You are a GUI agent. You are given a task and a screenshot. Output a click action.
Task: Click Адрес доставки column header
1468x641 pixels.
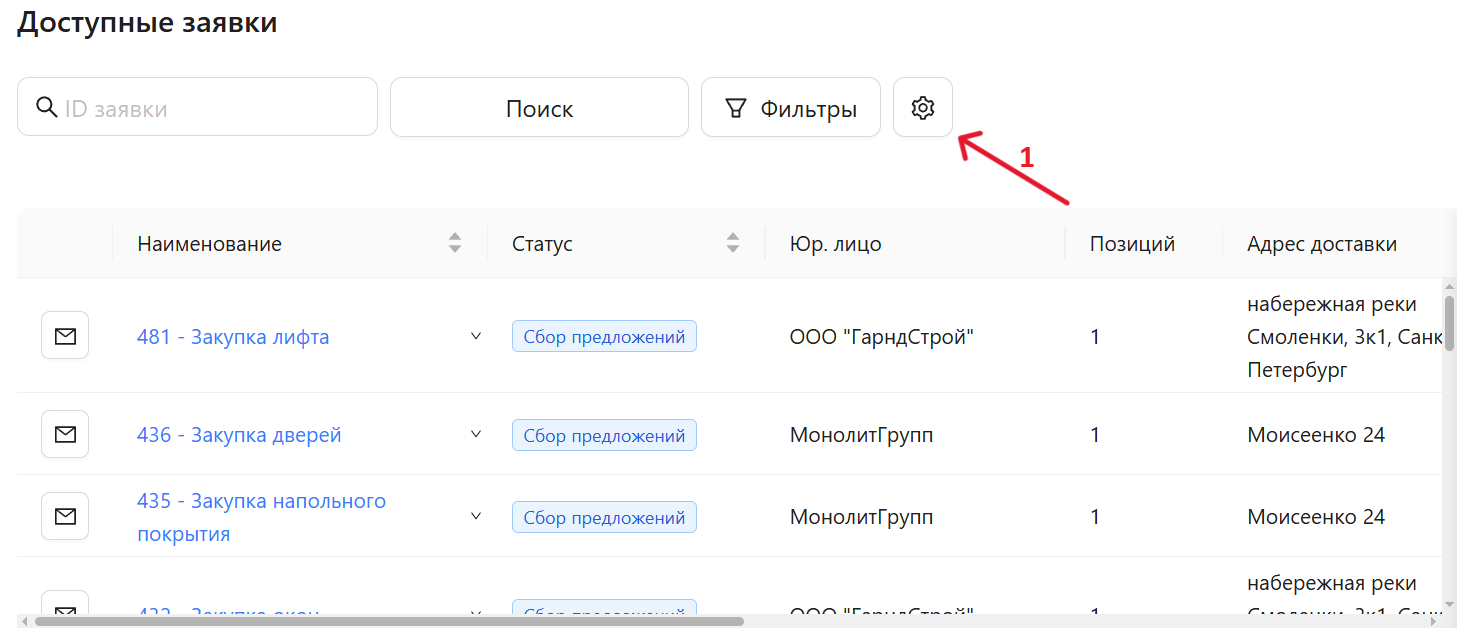click(1322, 243)
